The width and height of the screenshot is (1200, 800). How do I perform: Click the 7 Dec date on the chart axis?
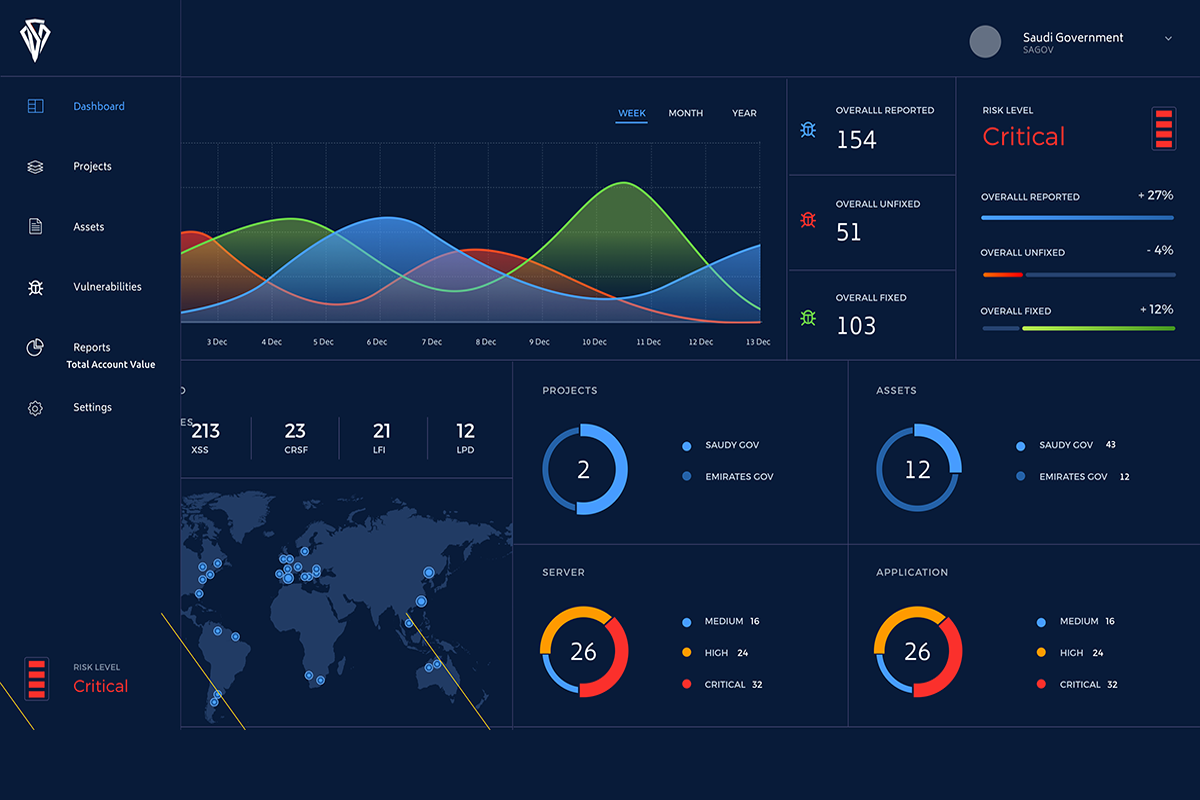click(x=432, y=342)
